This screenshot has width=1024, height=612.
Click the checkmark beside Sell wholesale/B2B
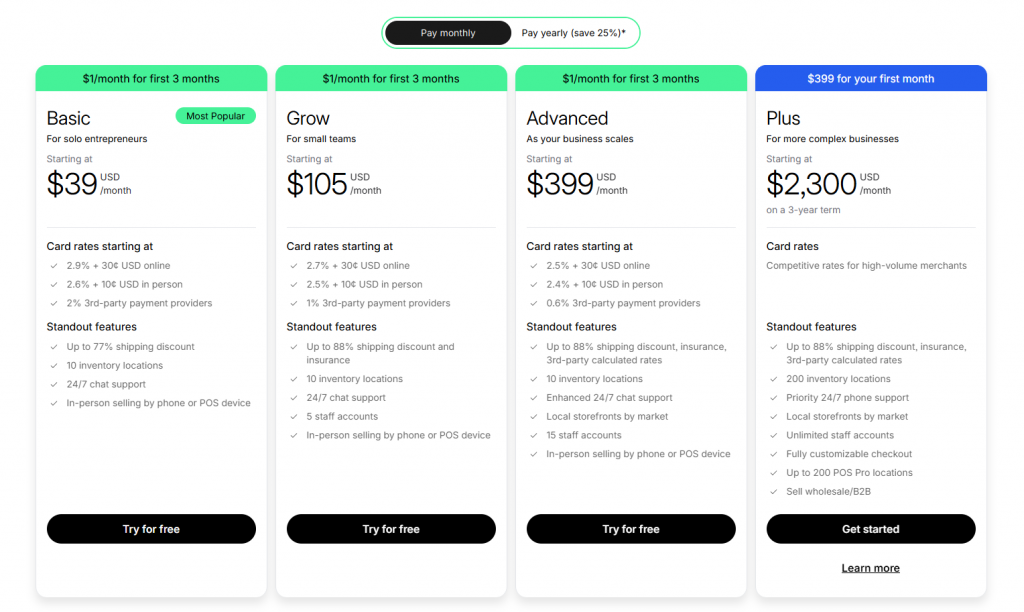(771, 492)
